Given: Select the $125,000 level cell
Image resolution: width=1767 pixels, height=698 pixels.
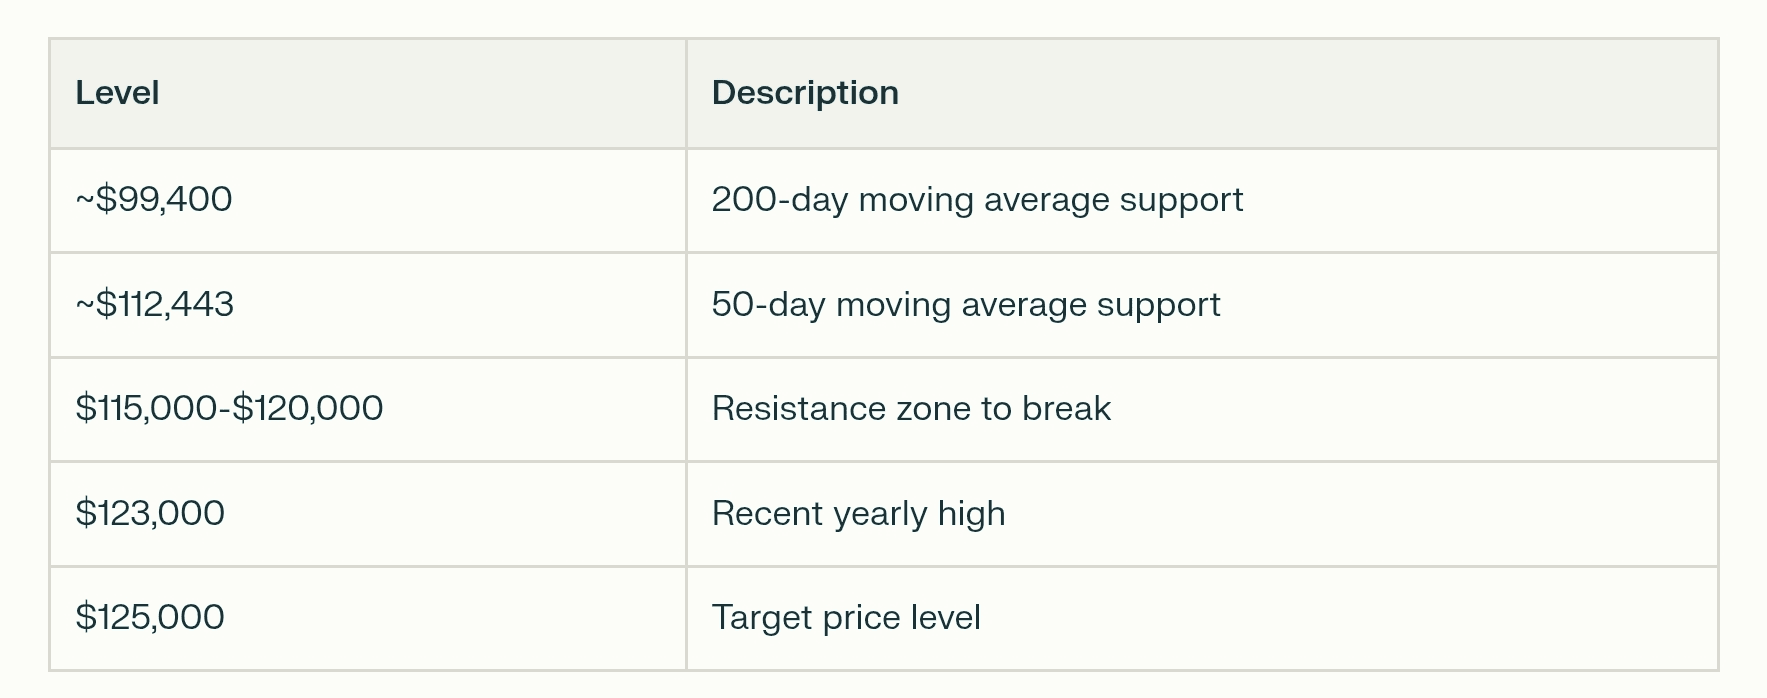Looking at the screenshot, I should pyautogui.click(x=150, y=617).
